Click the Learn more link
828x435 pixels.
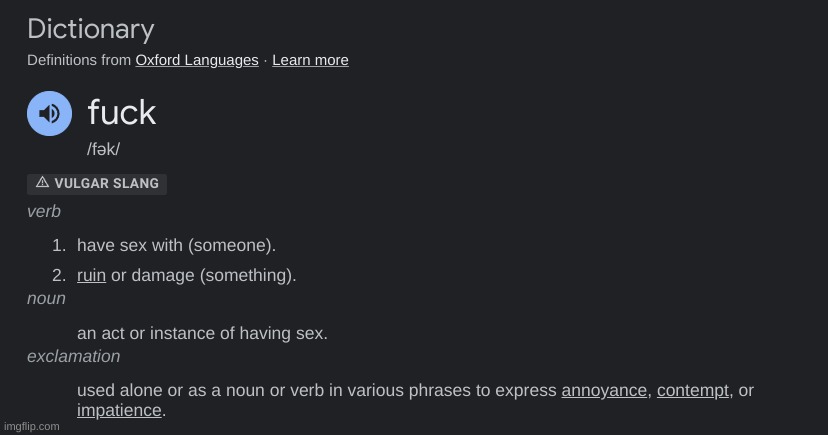click(310, 60)
